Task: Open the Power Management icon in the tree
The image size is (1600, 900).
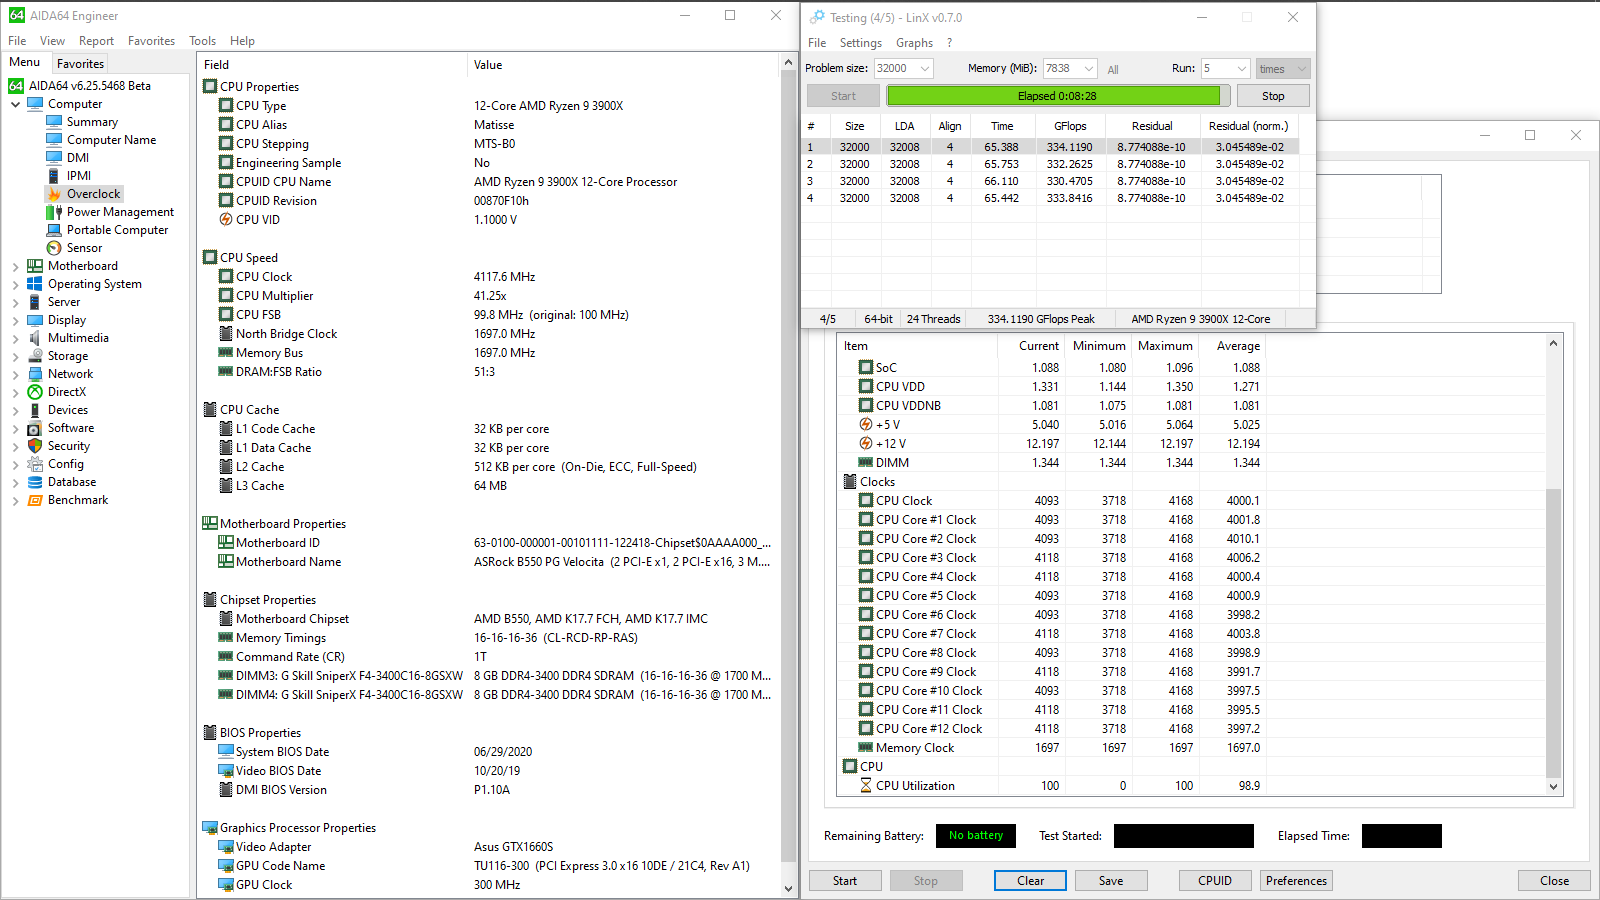Action: click(54, 212)
